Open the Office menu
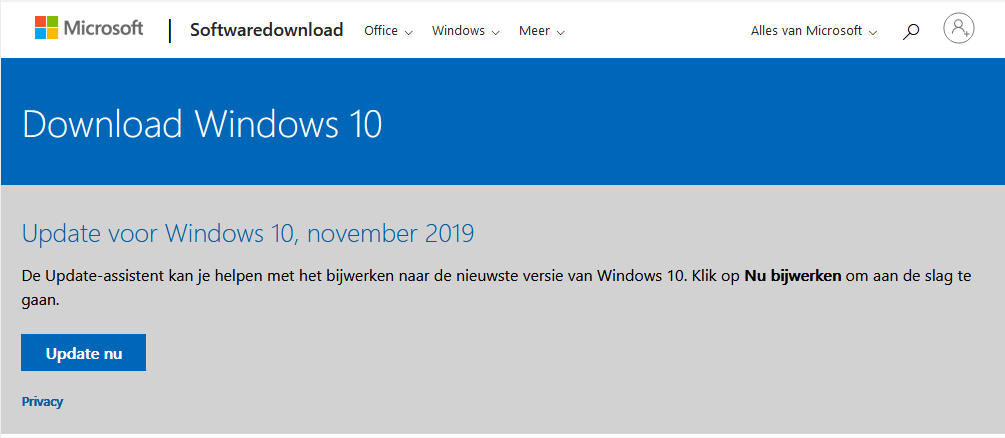This screenshot has height=438, width=1005. tap(381, 31)
